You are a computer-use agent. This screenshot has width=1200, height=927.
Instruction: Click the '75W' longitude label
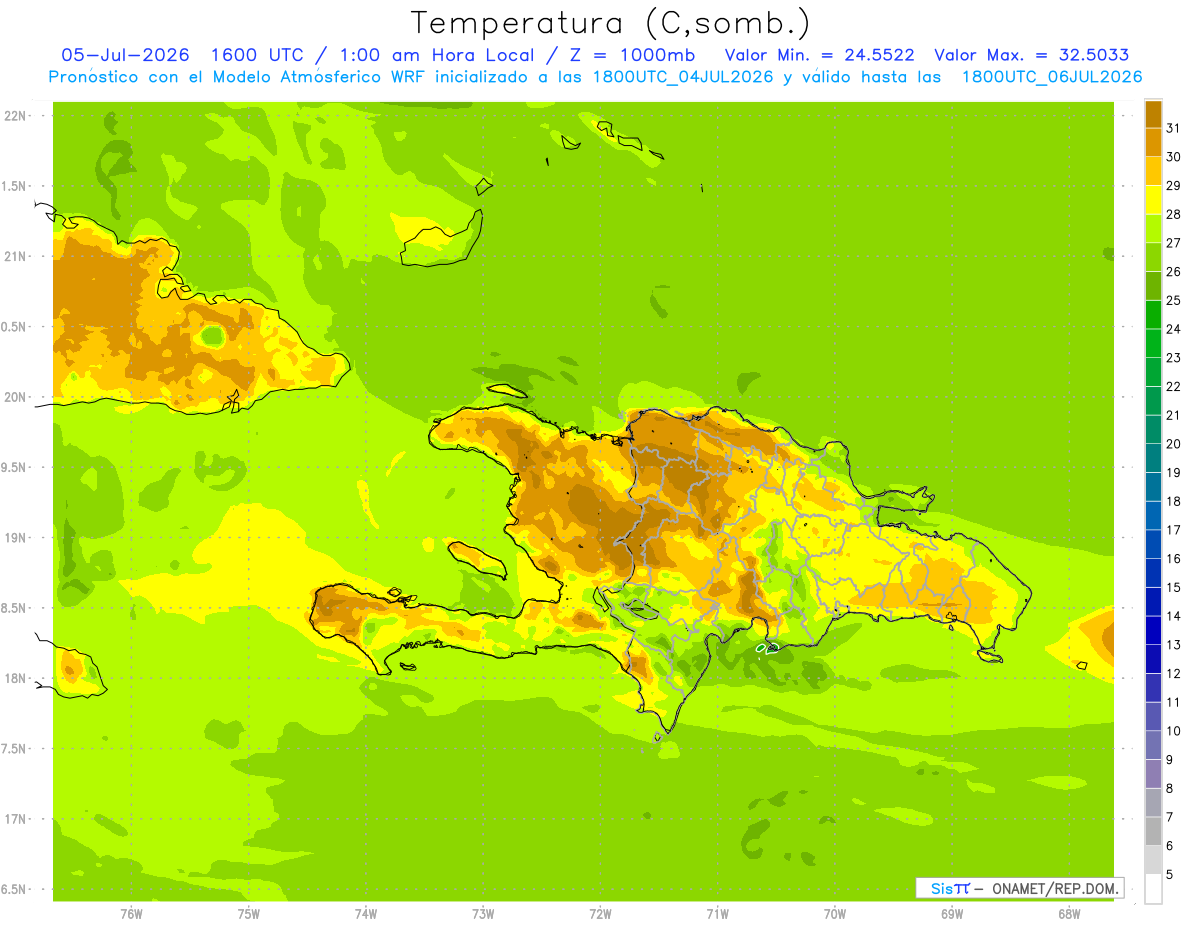[x=249, y=913]
